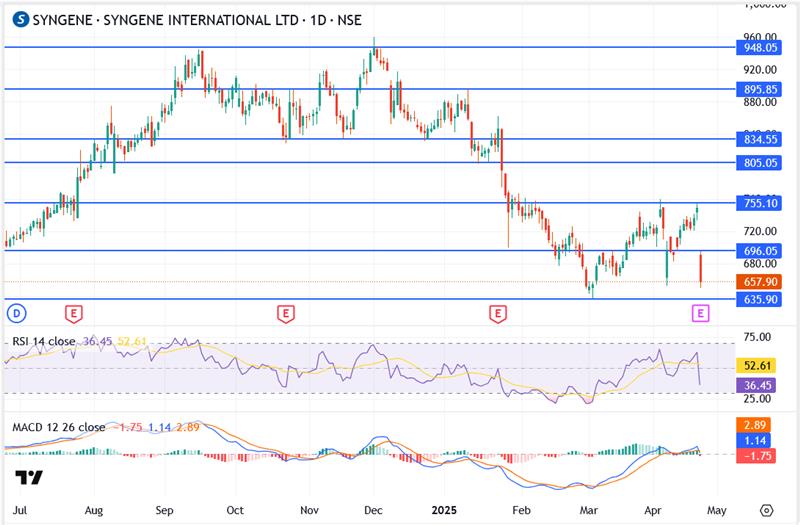The image size is (800, 525).
Task: Select the 948.05 horizontal line price label
Action: pos(756,47)
